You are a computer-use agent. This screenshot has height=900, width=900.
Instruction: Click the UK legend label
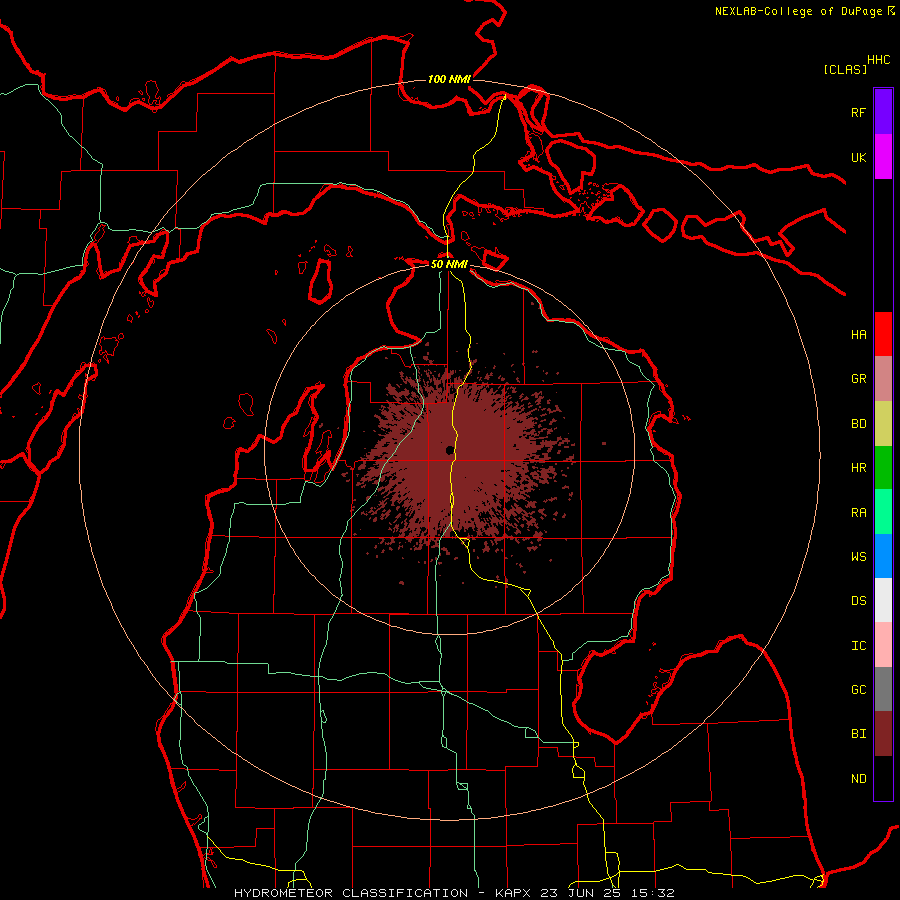[858, 157]
